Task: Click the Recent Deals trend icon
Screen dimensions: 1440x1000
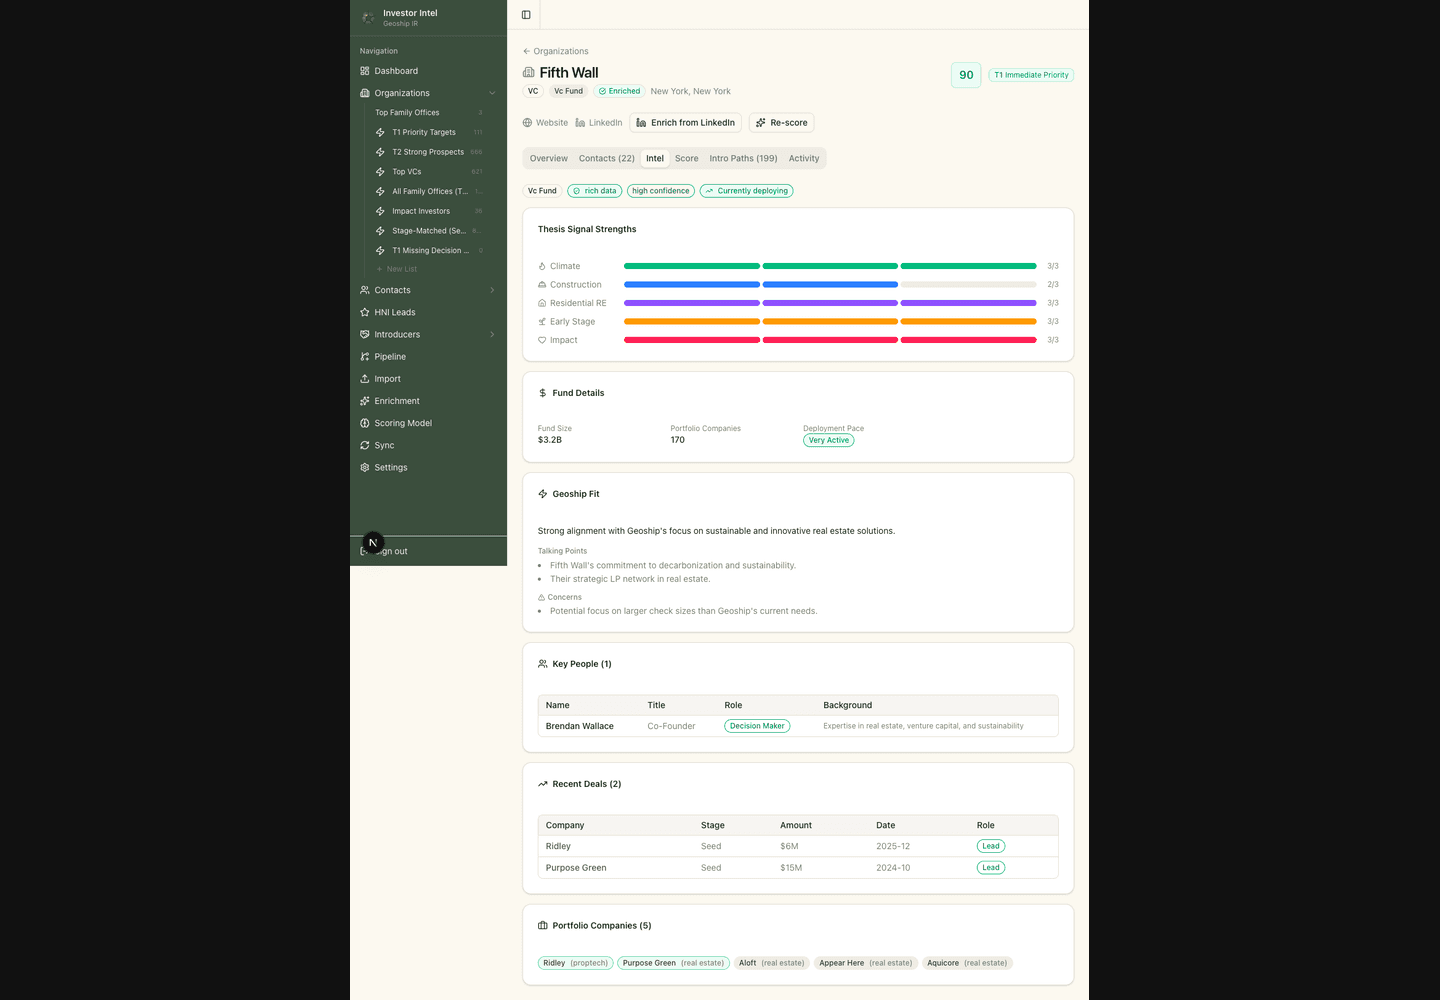Action: pos(543,784)
